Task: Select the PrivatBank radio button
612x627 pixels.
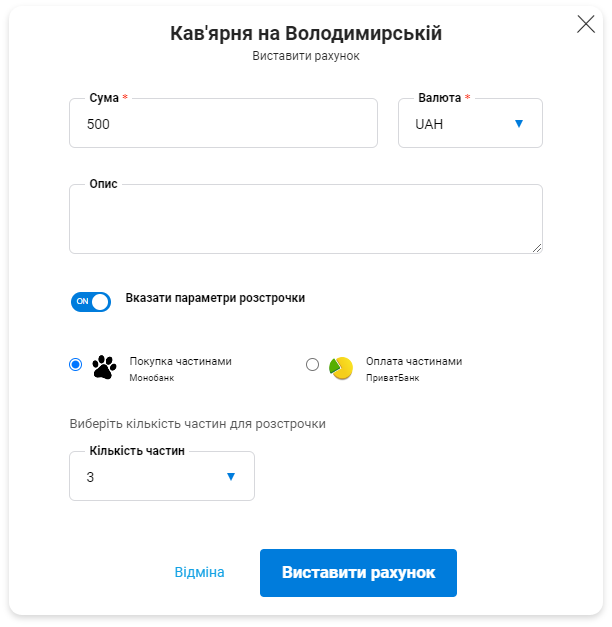Action: 312,364
